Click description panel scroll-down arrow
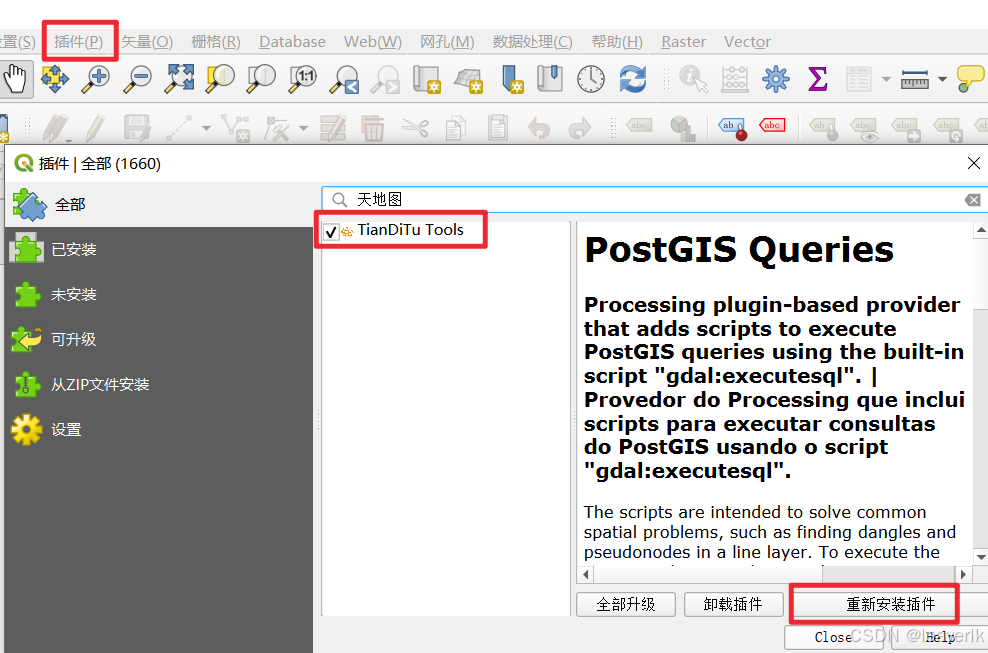Image resolution: width=988 pixels, height=653 pixels. [x=980, y=557]
